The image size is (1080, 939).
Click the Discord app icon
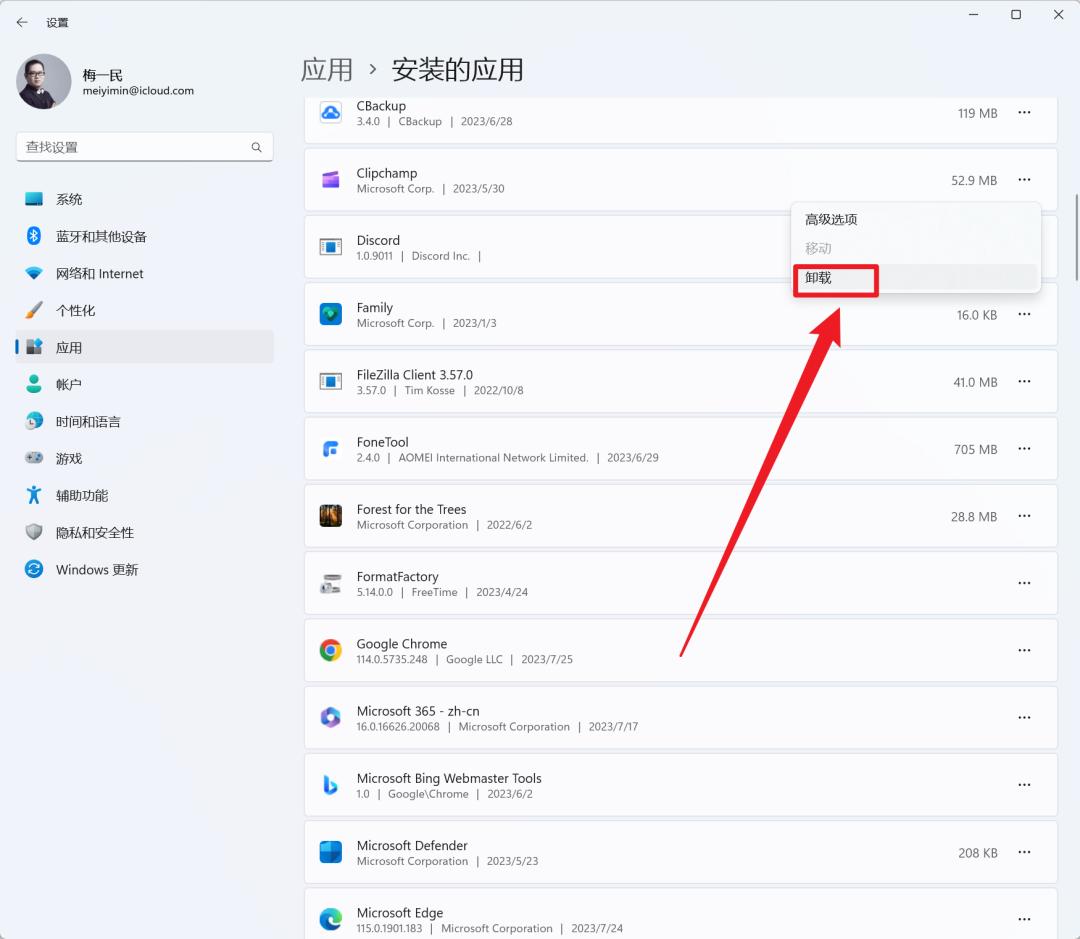click(x=330, y=247)
